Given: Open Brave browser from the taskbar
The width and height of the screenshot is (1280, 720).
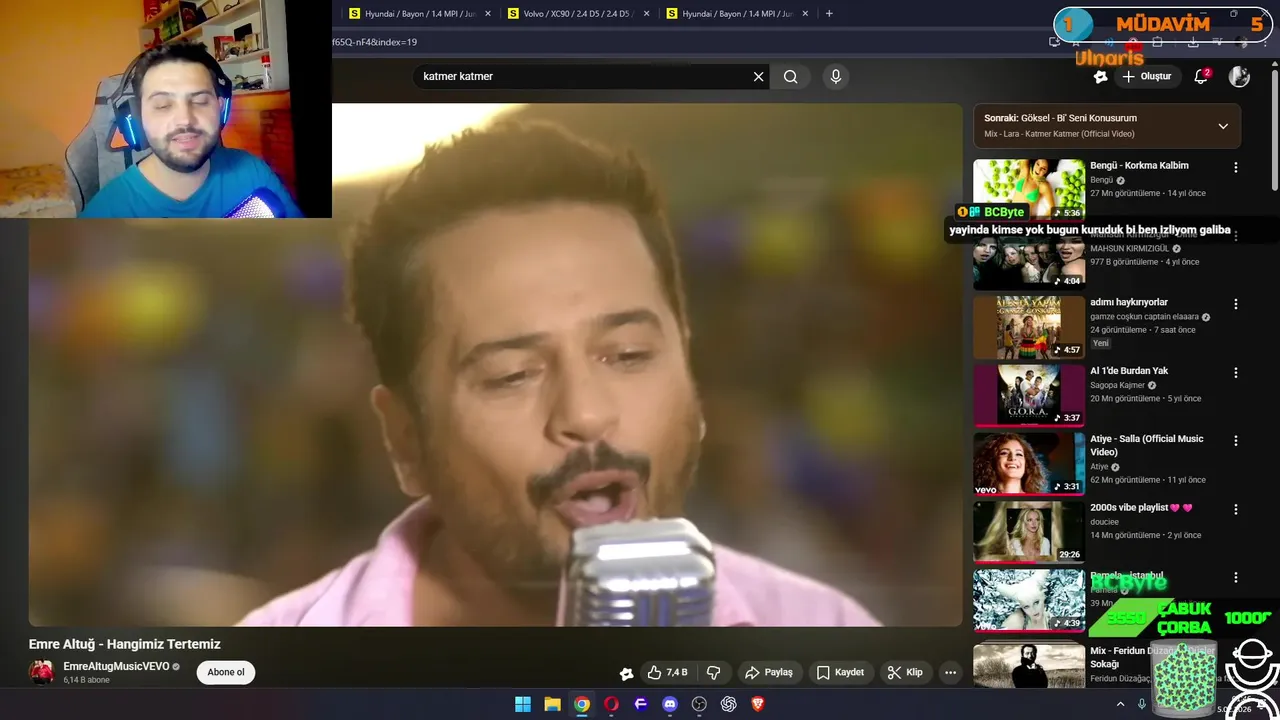Looking at the screenshot, I should click(758, 704).
